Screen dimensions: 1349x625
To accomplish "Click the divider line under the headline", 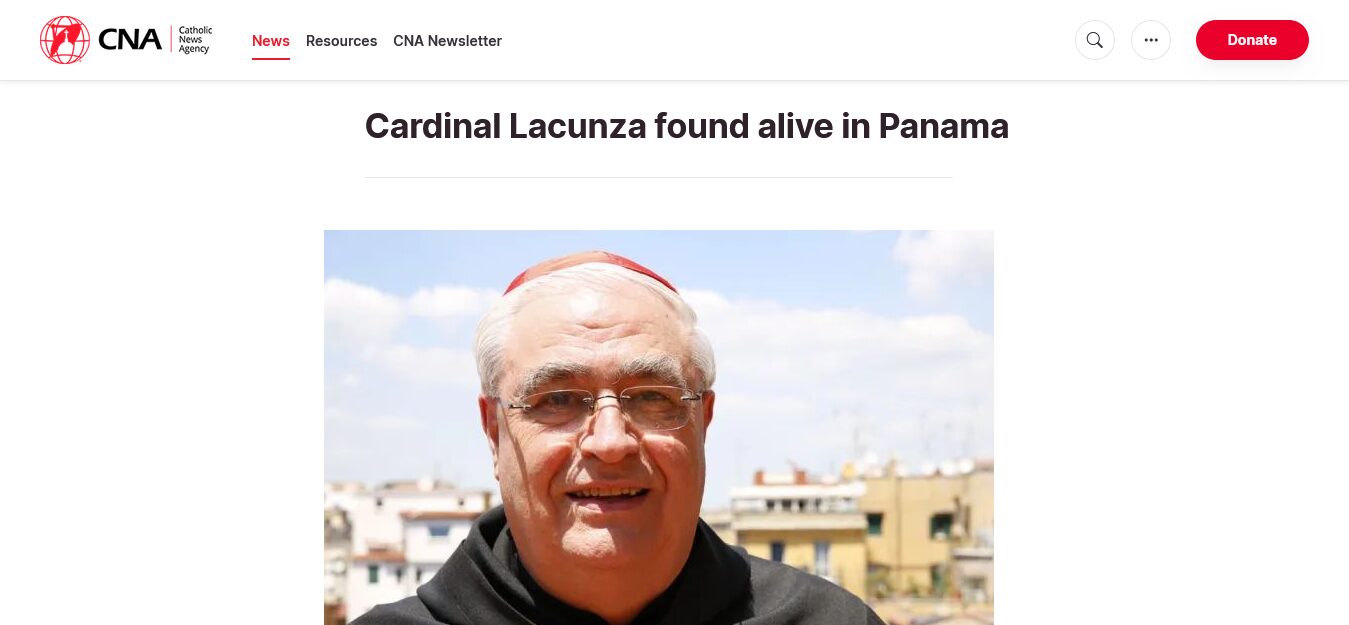I will pos(659,177).
